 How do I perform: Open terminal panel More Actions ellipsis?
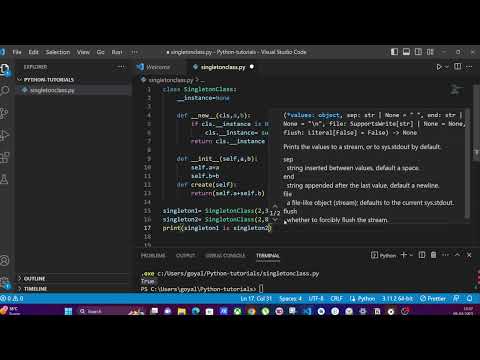click(445, 255)
